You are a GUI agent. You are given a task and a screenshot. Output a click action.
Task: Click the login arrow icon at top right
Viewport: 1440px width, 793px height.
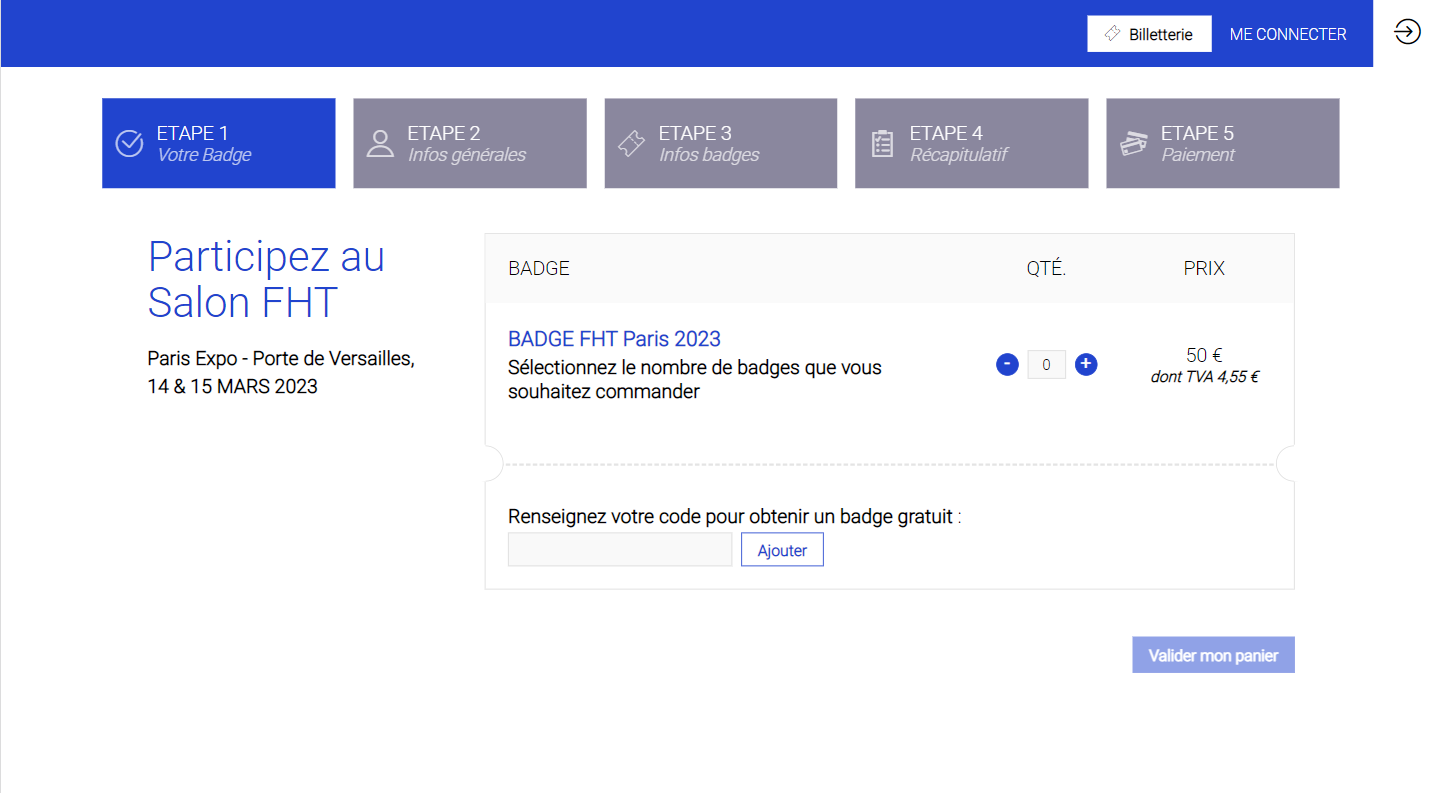(x=1407, y=33)
